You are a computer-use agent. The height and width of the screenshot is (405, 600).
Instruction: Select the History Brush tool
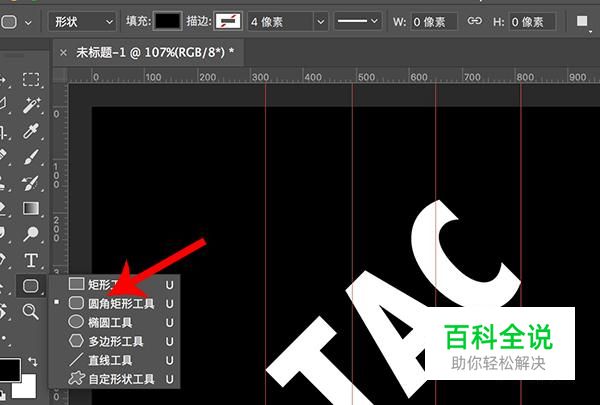(x=31, y=183)
